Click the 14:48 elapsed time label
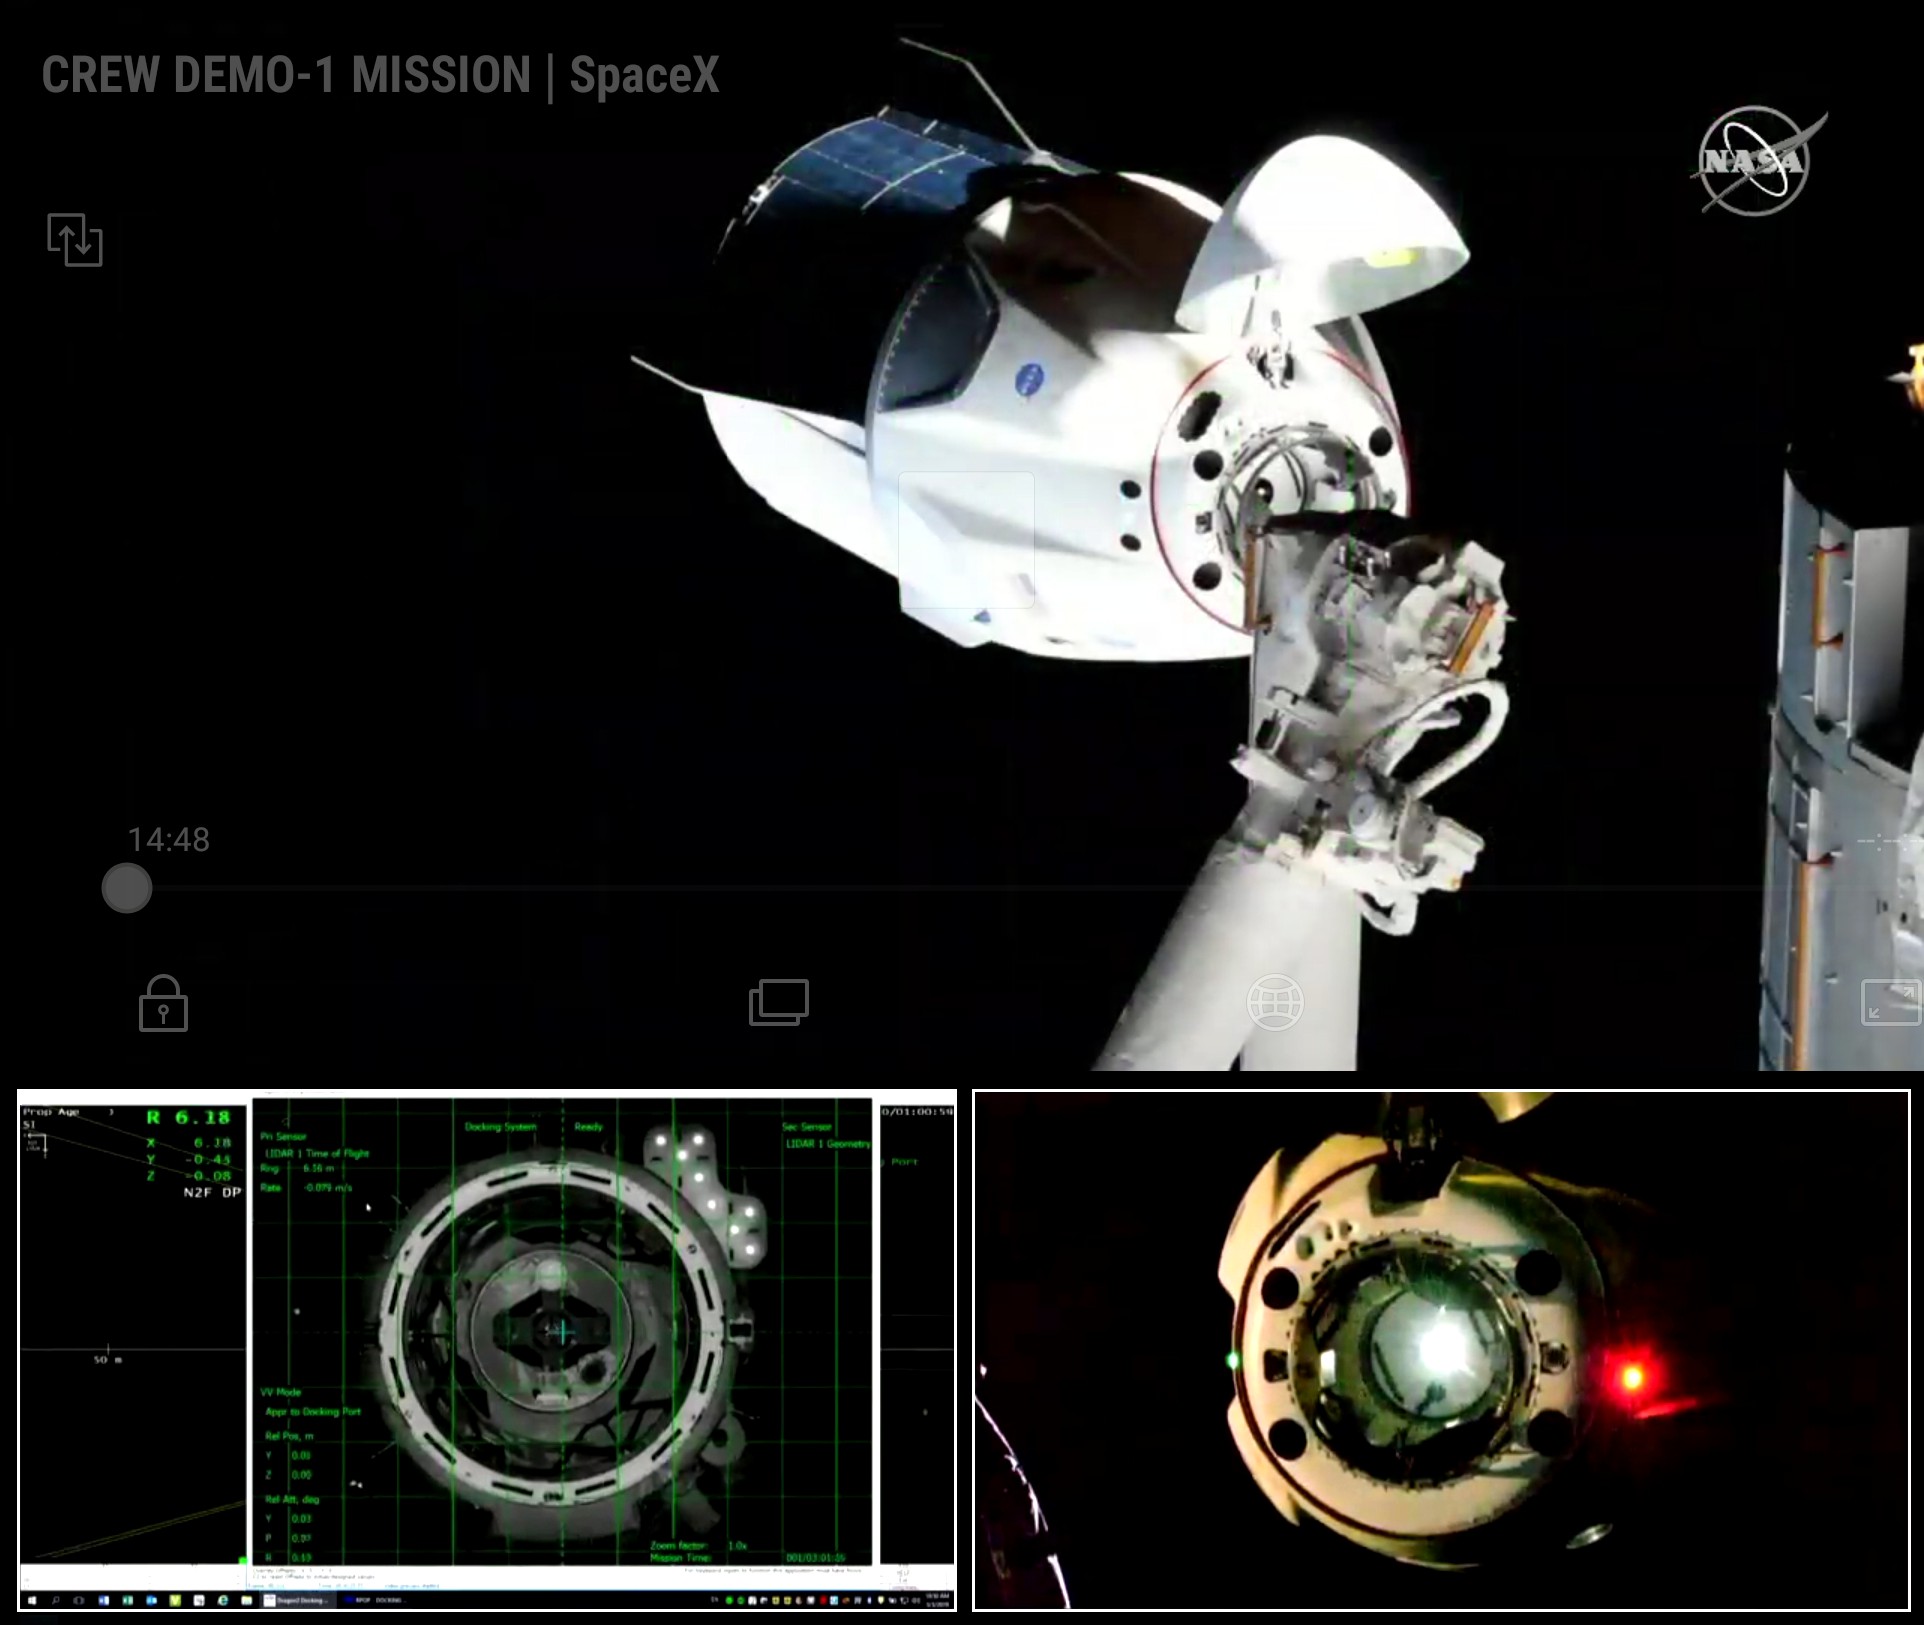This screenshot has width=1924, height=1625. pos(169,840)
